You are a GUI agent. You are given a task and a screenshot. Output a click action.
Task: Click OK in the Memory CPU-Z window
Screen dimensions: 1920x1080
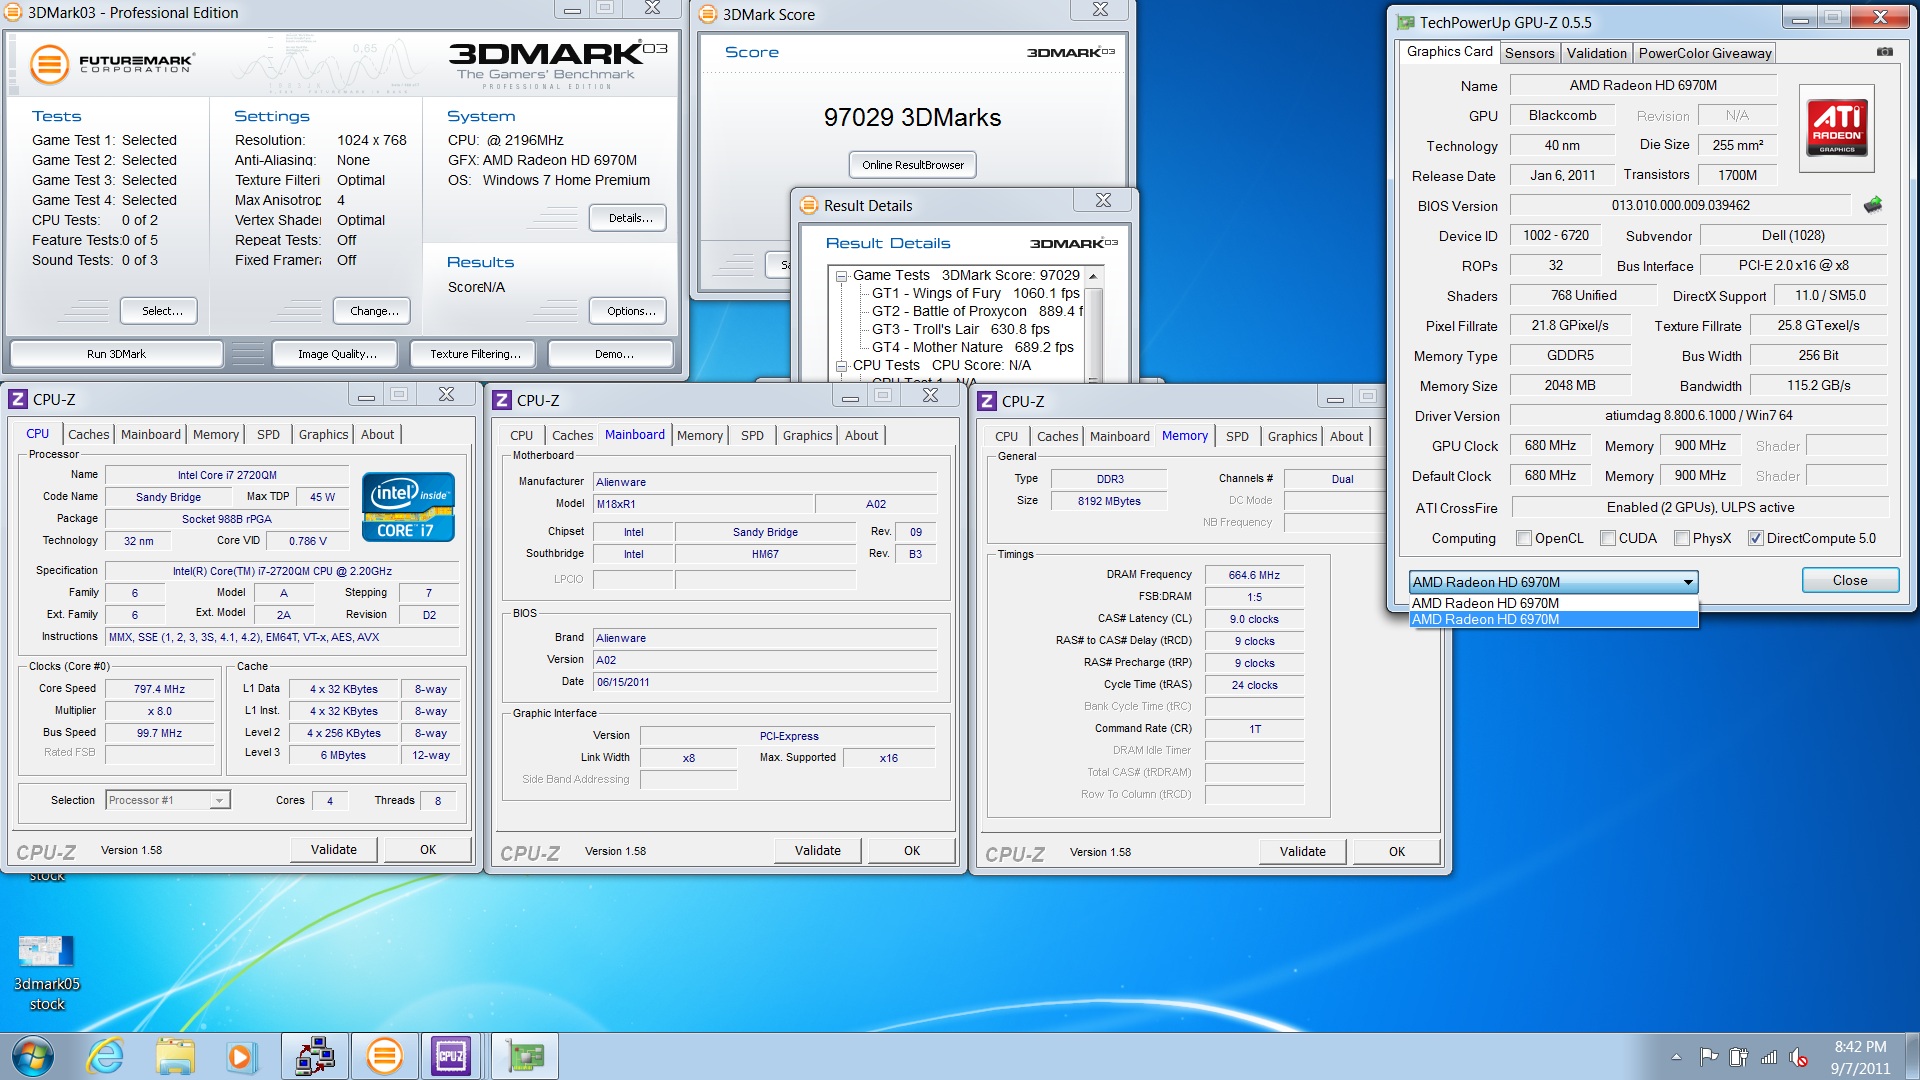[x=1397, y=851]
